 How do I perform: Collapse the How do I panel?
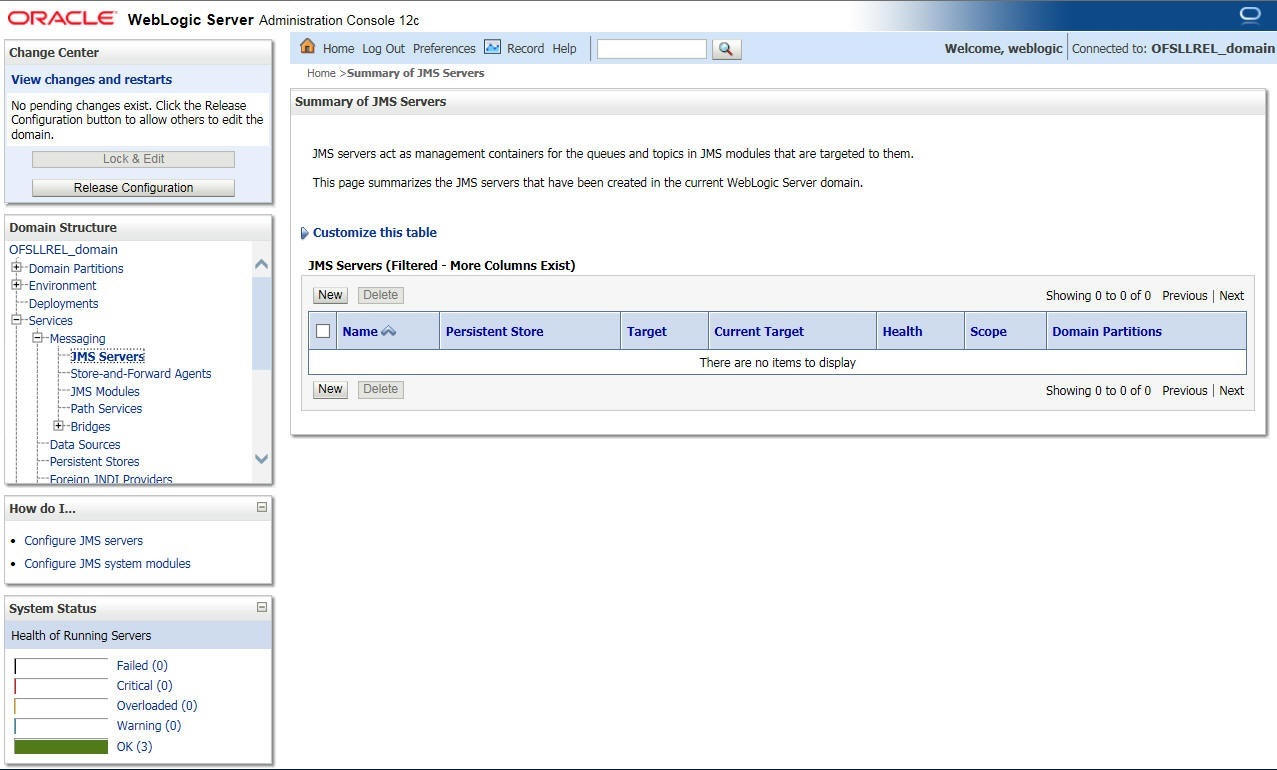(x=262, y=507)
